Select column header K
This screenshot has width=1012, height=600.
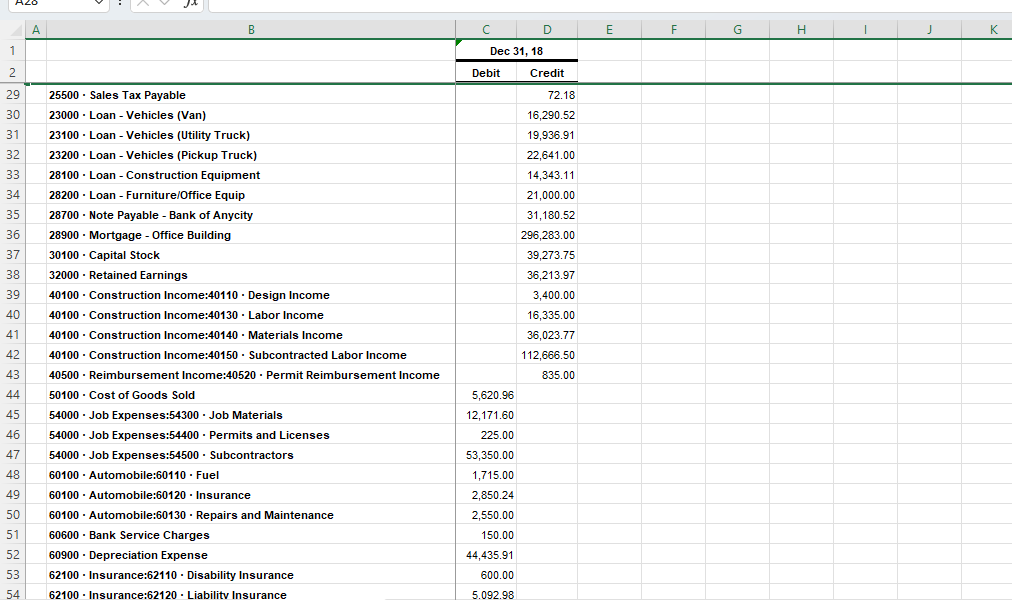993,29
